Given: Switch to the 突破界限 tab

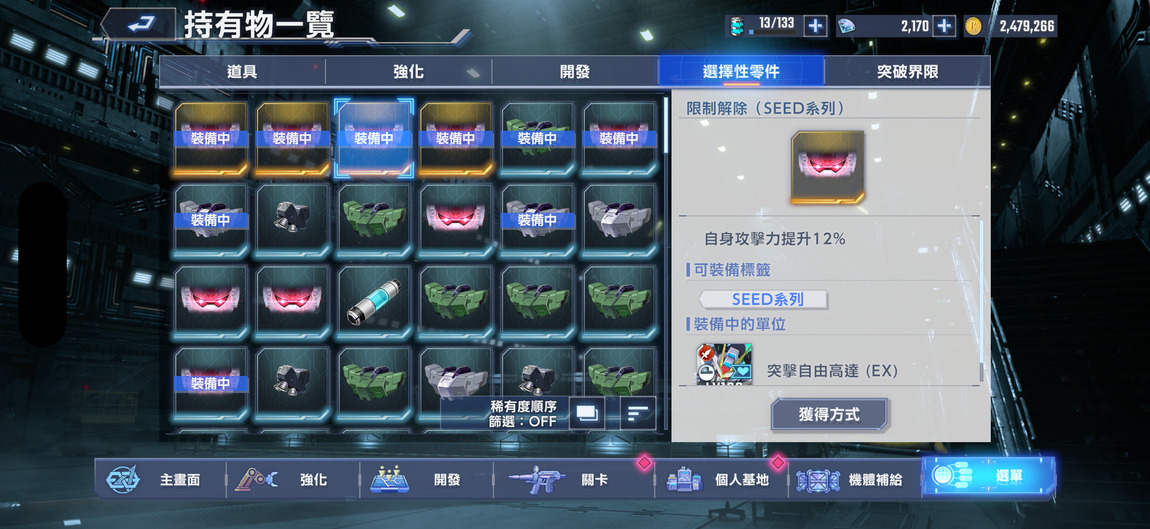Looking at the screenshot, I should point(907,72).
